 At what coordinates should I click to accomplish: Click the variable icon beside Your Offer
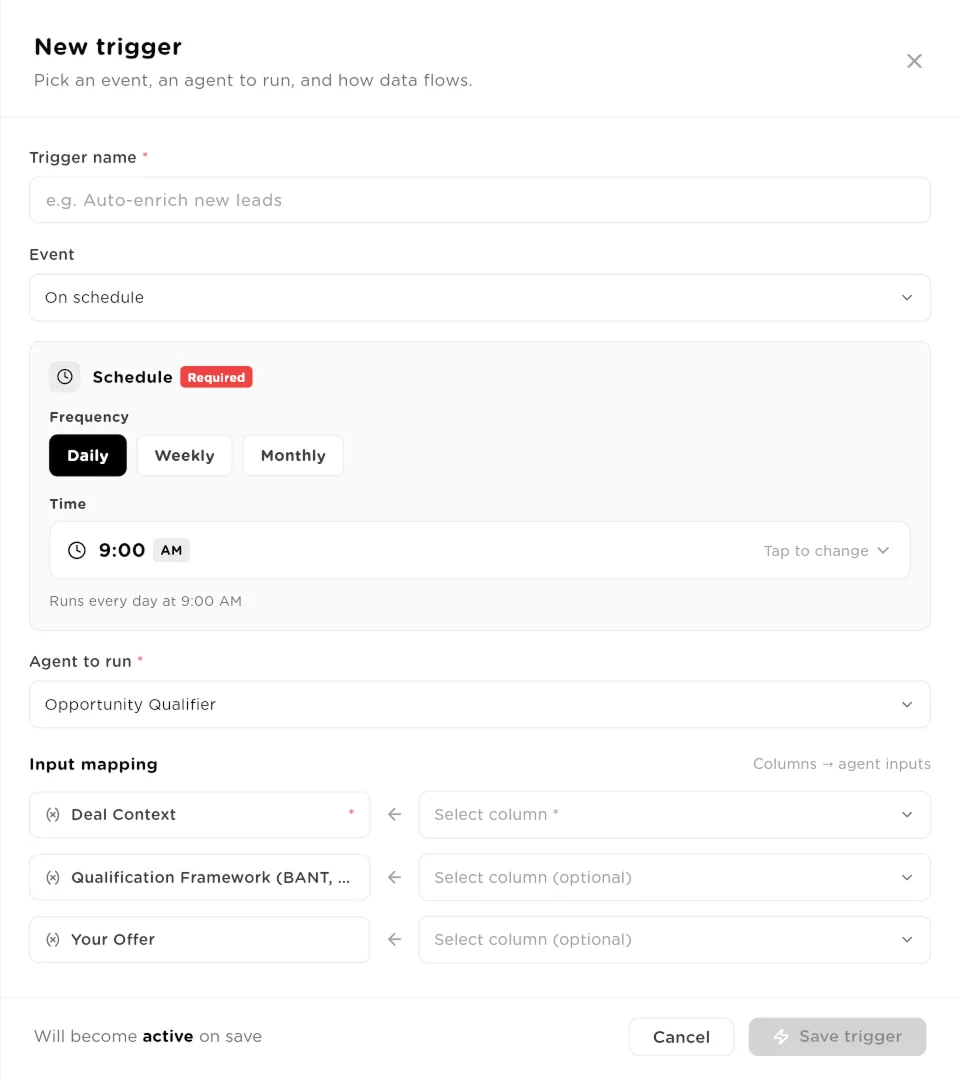point(53,939)
